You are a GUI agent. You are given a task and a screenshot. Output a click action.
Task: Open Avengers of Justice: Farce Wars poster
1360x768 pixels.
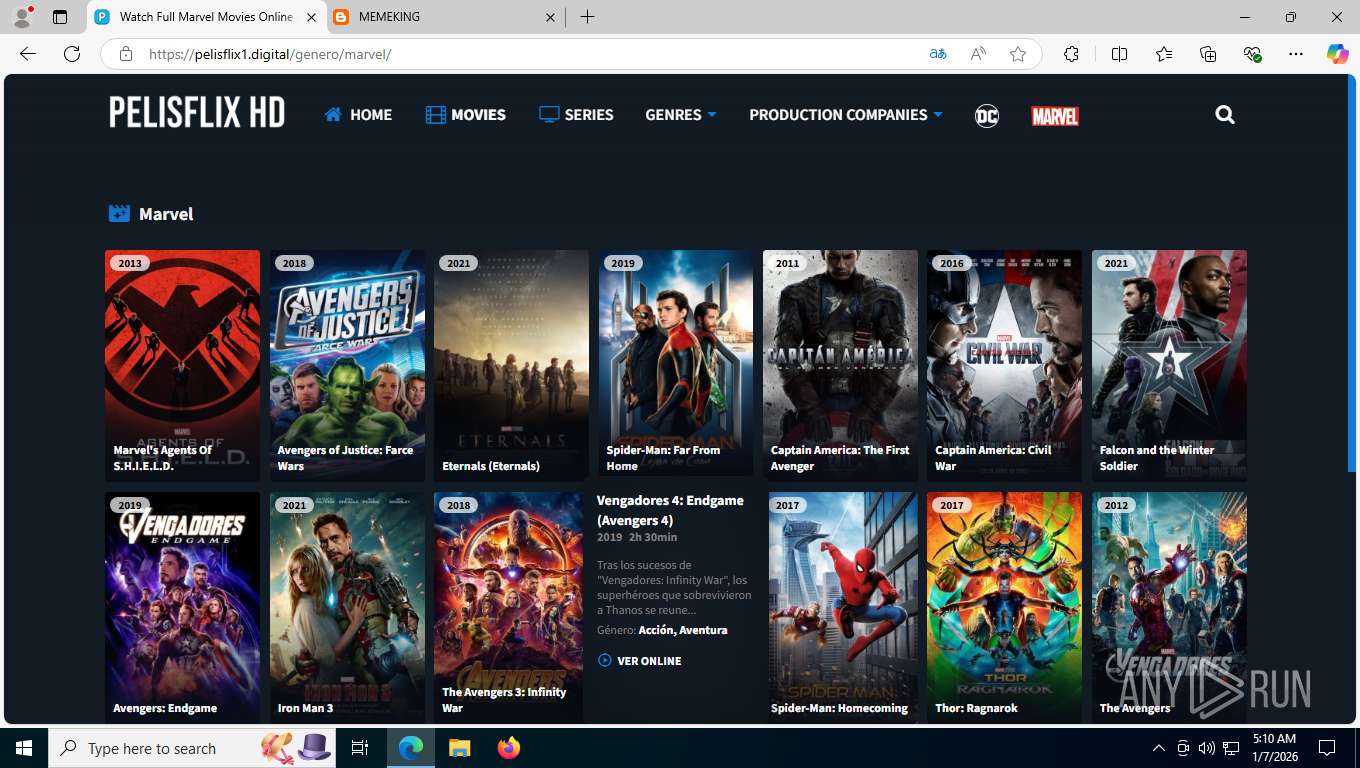(347, 365)
